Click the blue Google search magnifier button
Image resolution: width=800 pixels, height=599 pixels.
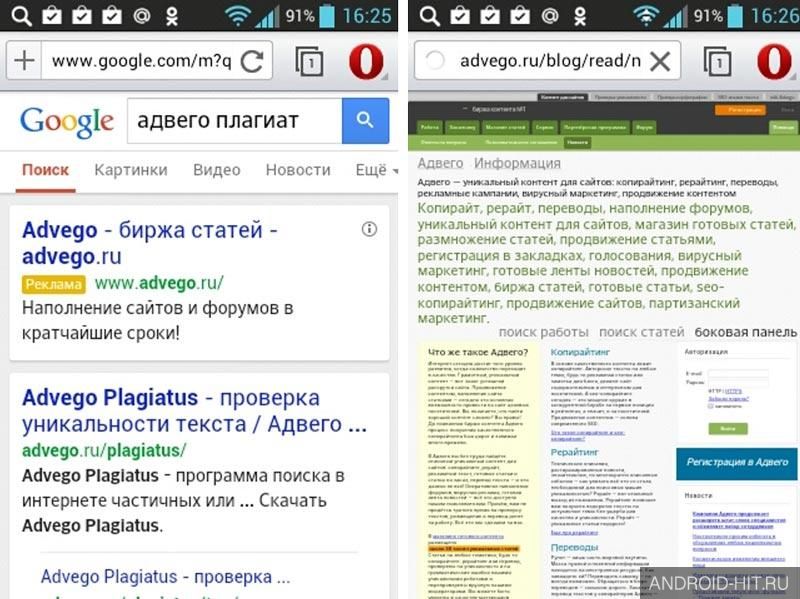tap(365, 120)
